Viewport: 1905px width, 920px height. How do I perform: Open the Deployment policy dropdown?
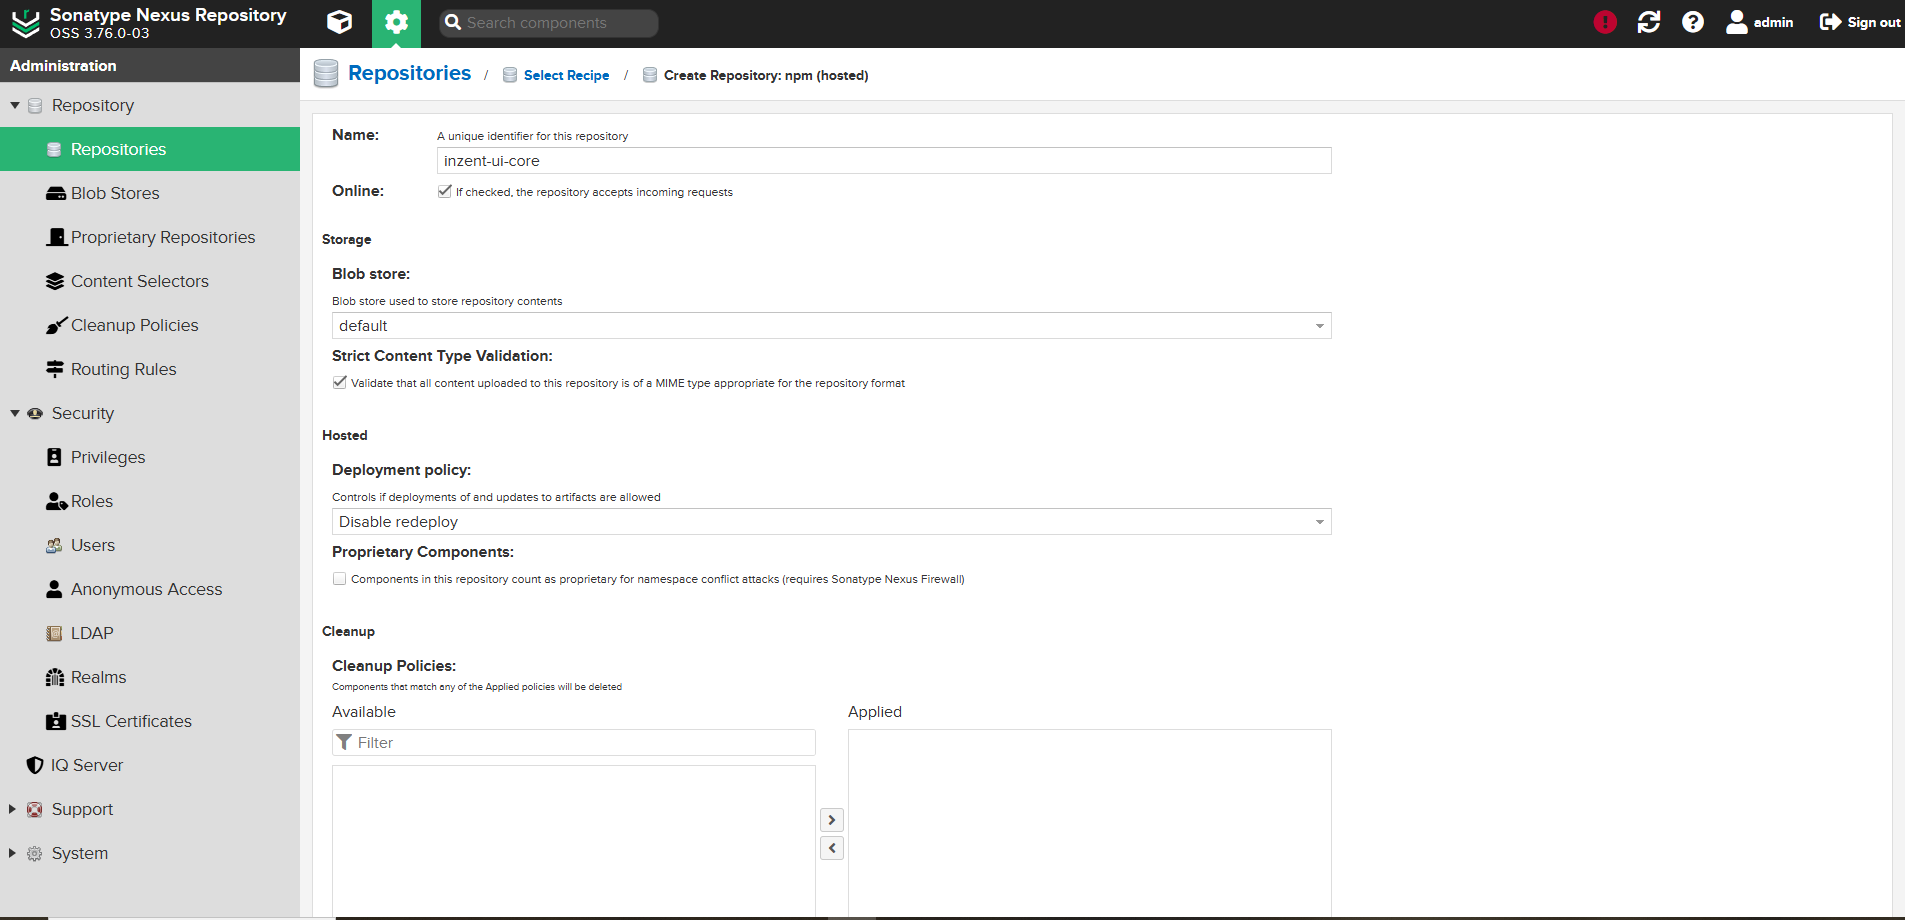(1320, 521)
